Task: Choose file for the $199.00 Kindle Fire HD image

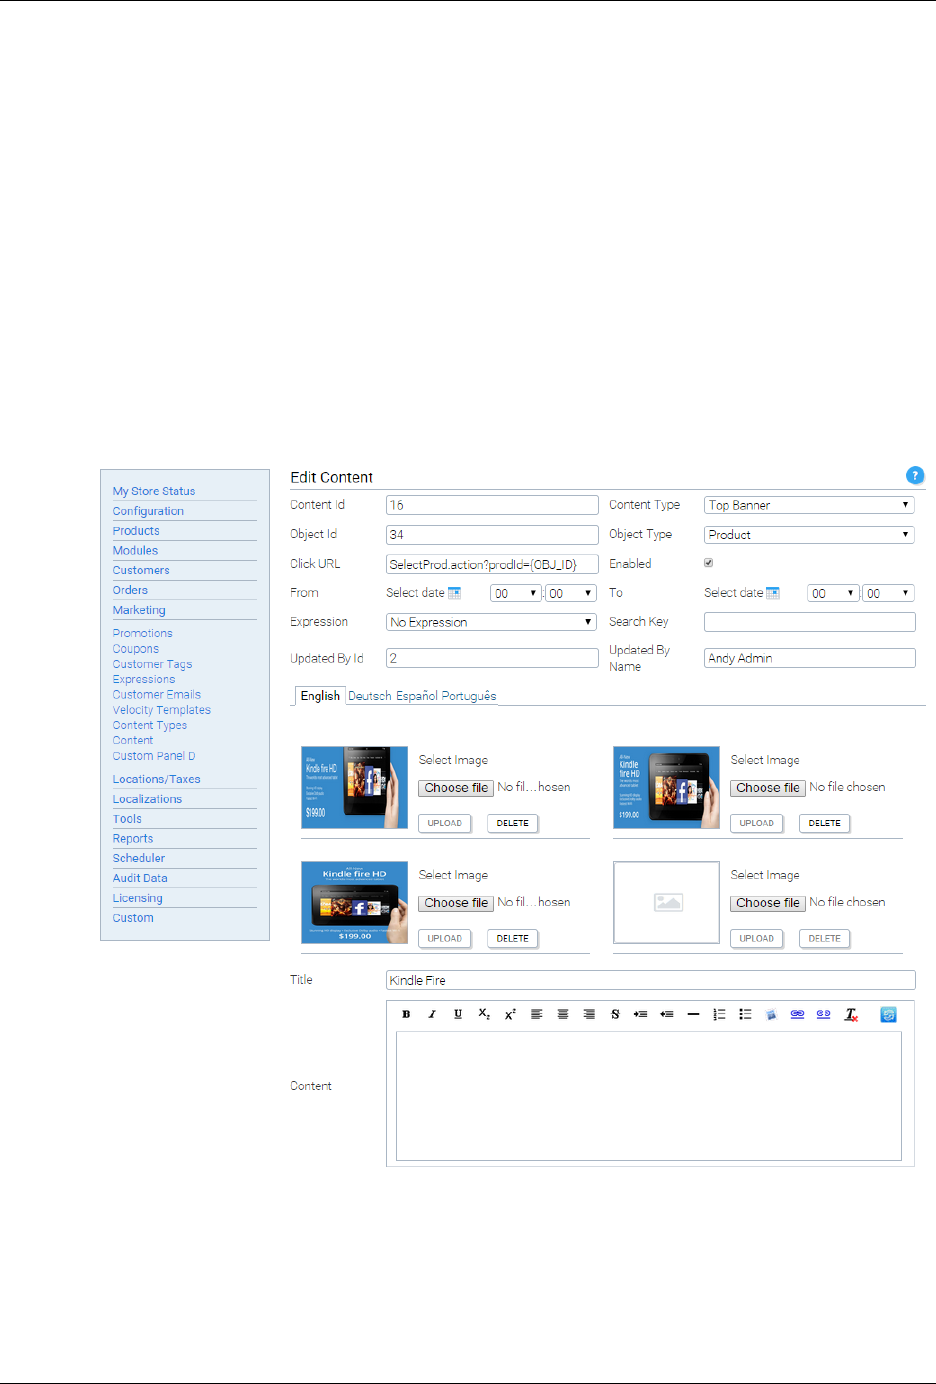Action: pos(456,788)
